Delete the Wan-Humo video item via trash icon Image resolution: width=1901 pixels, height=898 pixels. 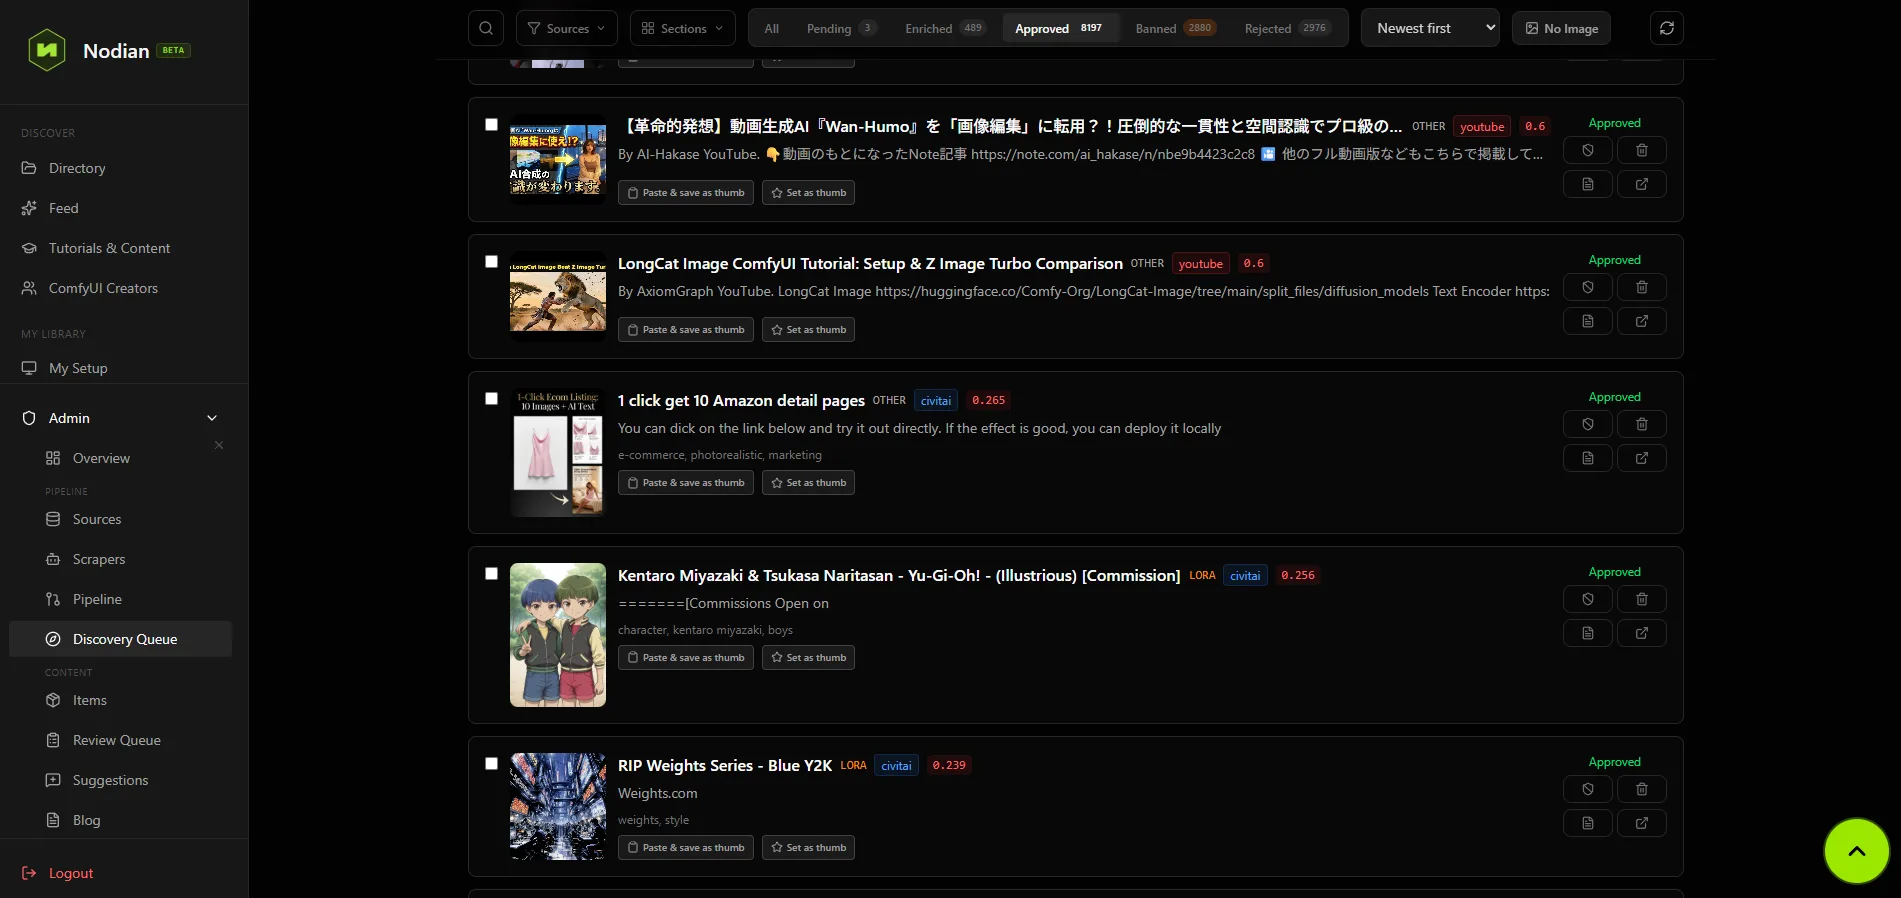pyautogui.click(x=1642, y=150)
